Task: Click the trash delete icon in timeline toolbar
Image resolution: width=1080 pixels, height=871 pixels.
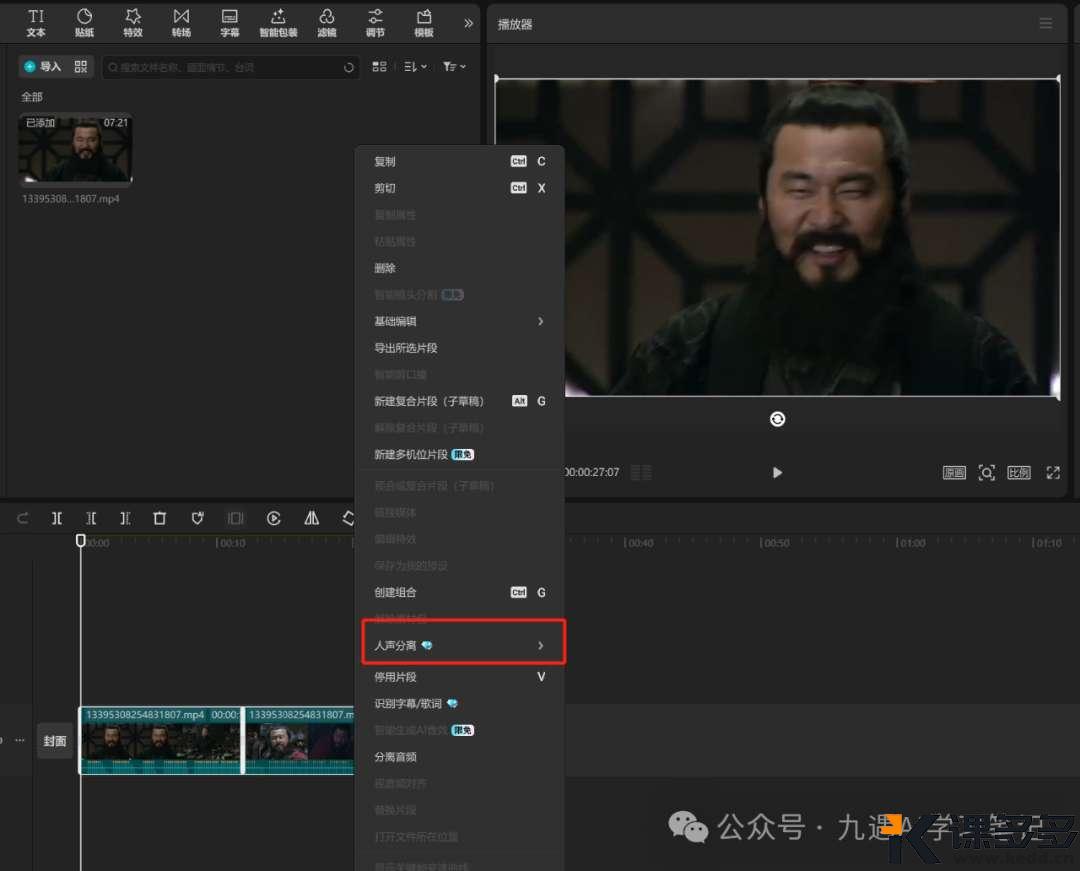Action: 159,518
